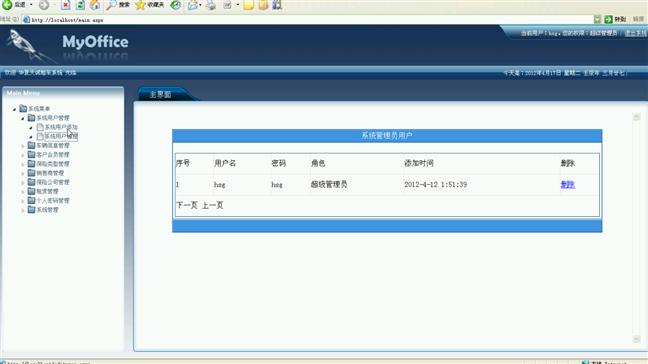Viewport: 648px width, 364px height.
Task: Go to 下一页 next page
Action: (187, 205)
